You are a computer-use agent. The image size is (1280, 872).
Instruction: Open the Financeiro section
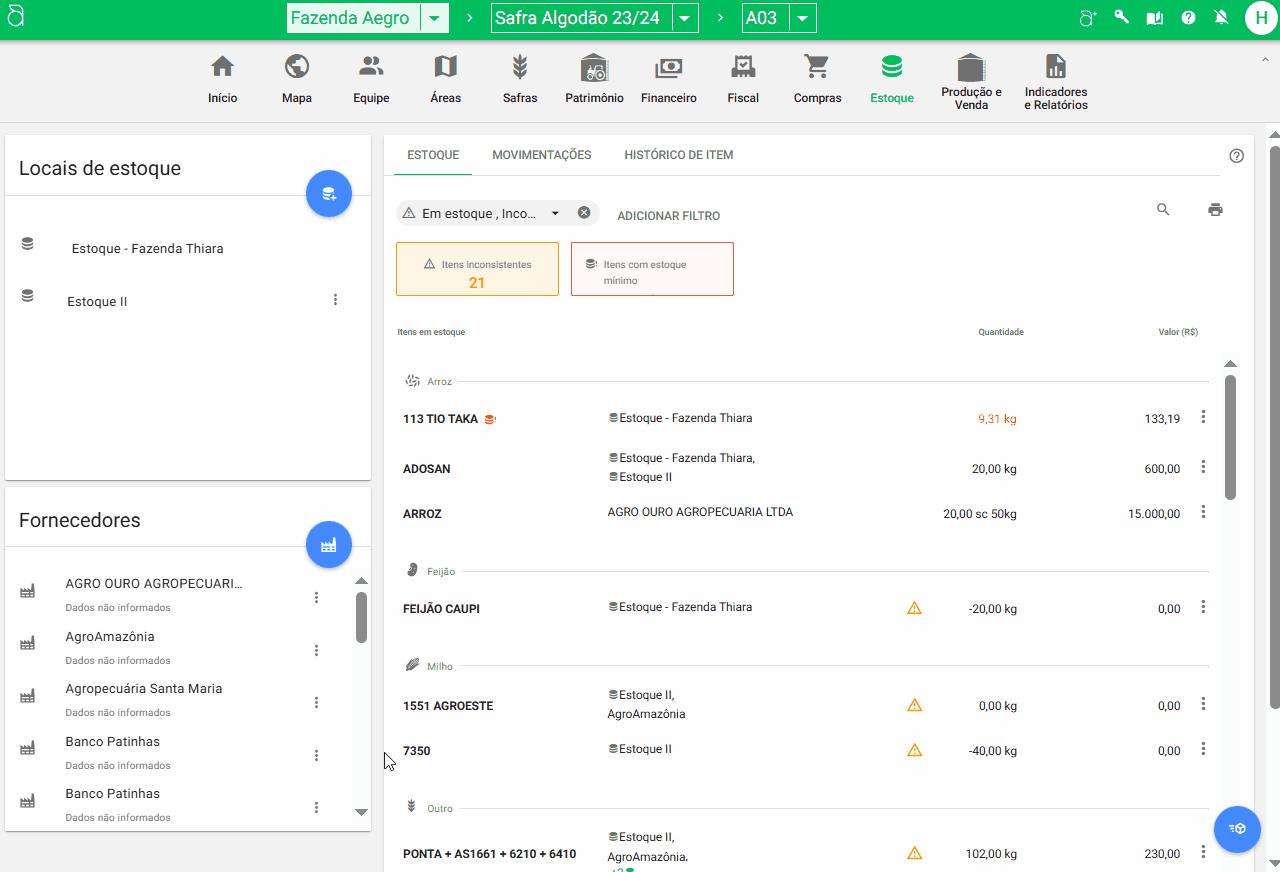[668, 68]
